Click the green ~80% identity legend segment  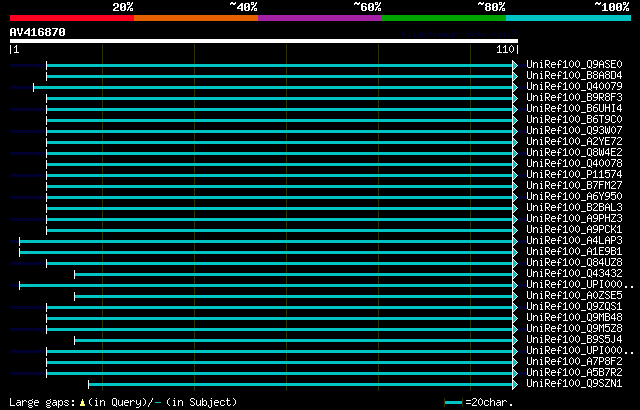pyautogui.click(x=444, y=18)
